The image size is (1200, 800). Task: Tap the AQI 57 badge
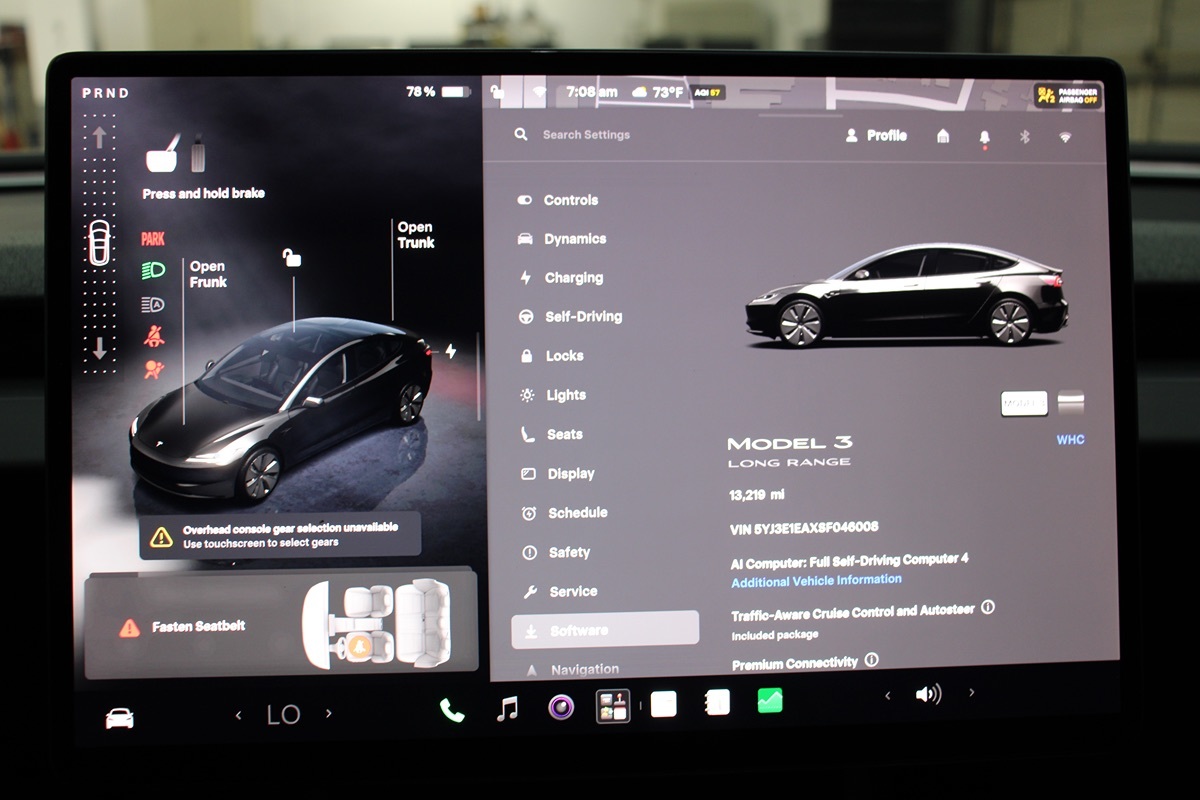click(x=708, y=92)
